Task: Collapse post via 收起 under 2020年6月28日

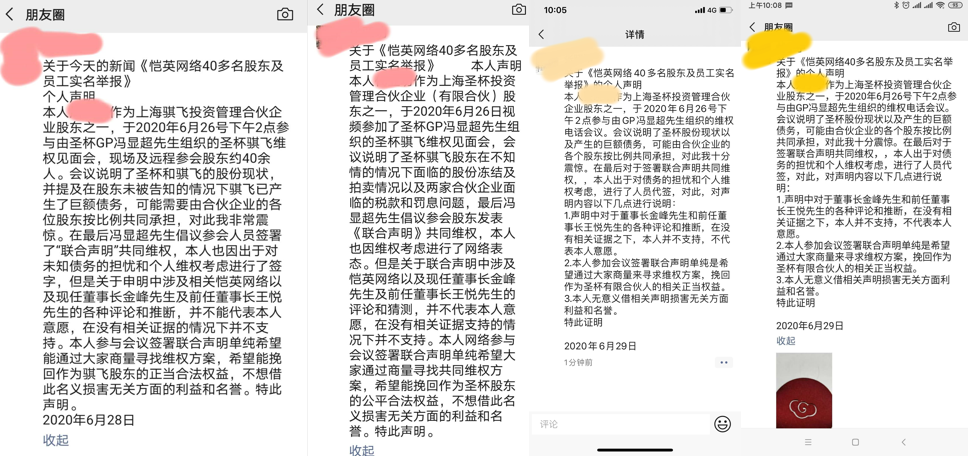Action: (x=56, y=440)
